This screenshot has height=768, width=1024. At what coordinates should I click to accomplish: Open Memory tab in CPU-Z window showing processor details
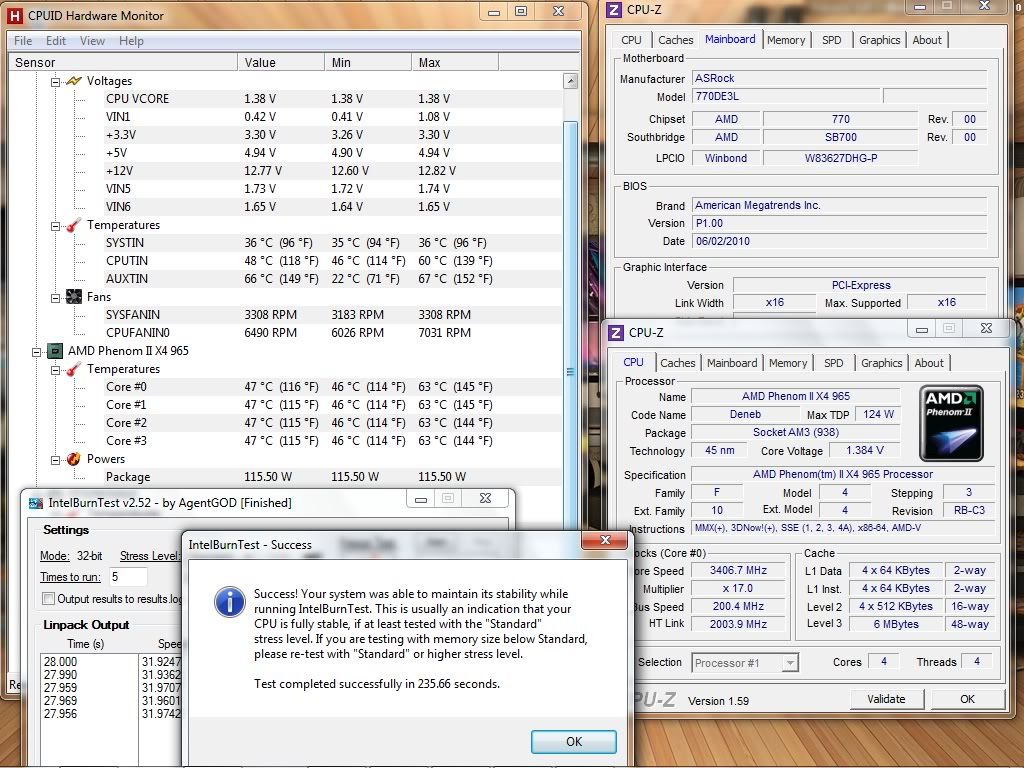coord(788,363)
